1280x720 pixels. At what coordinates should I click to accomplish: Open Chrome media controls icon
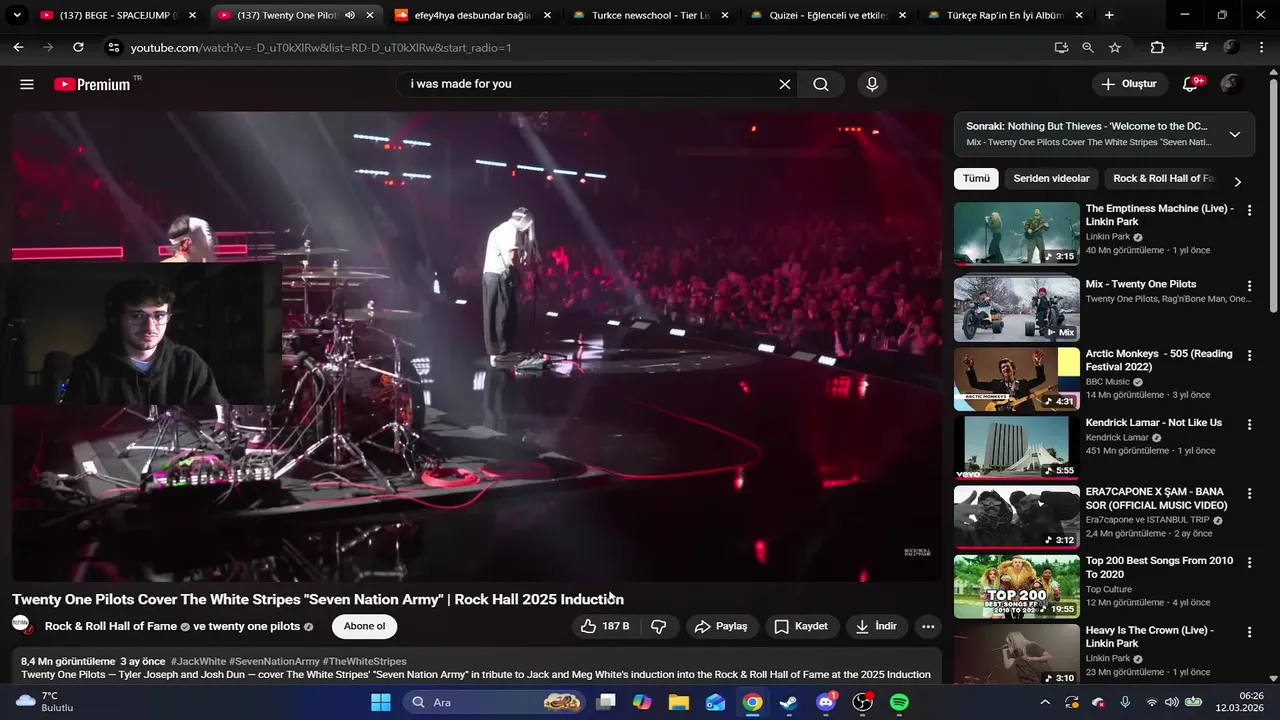[x=1202, y=47]
